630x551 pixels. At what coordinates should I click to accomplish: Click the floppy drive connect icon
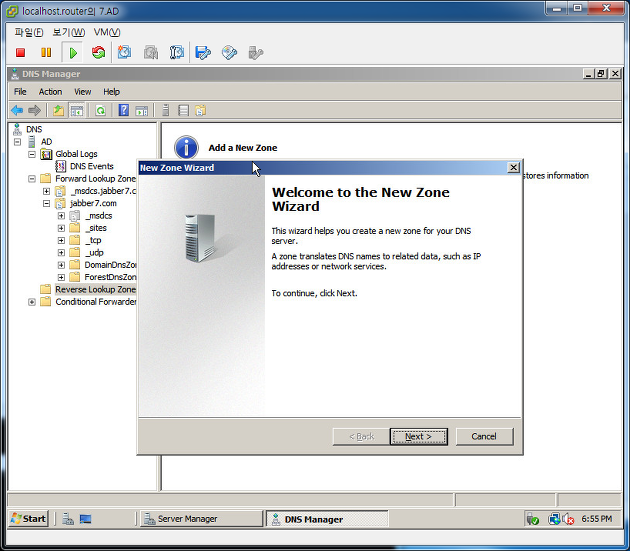pyautogui.click(x=203, y=53)
